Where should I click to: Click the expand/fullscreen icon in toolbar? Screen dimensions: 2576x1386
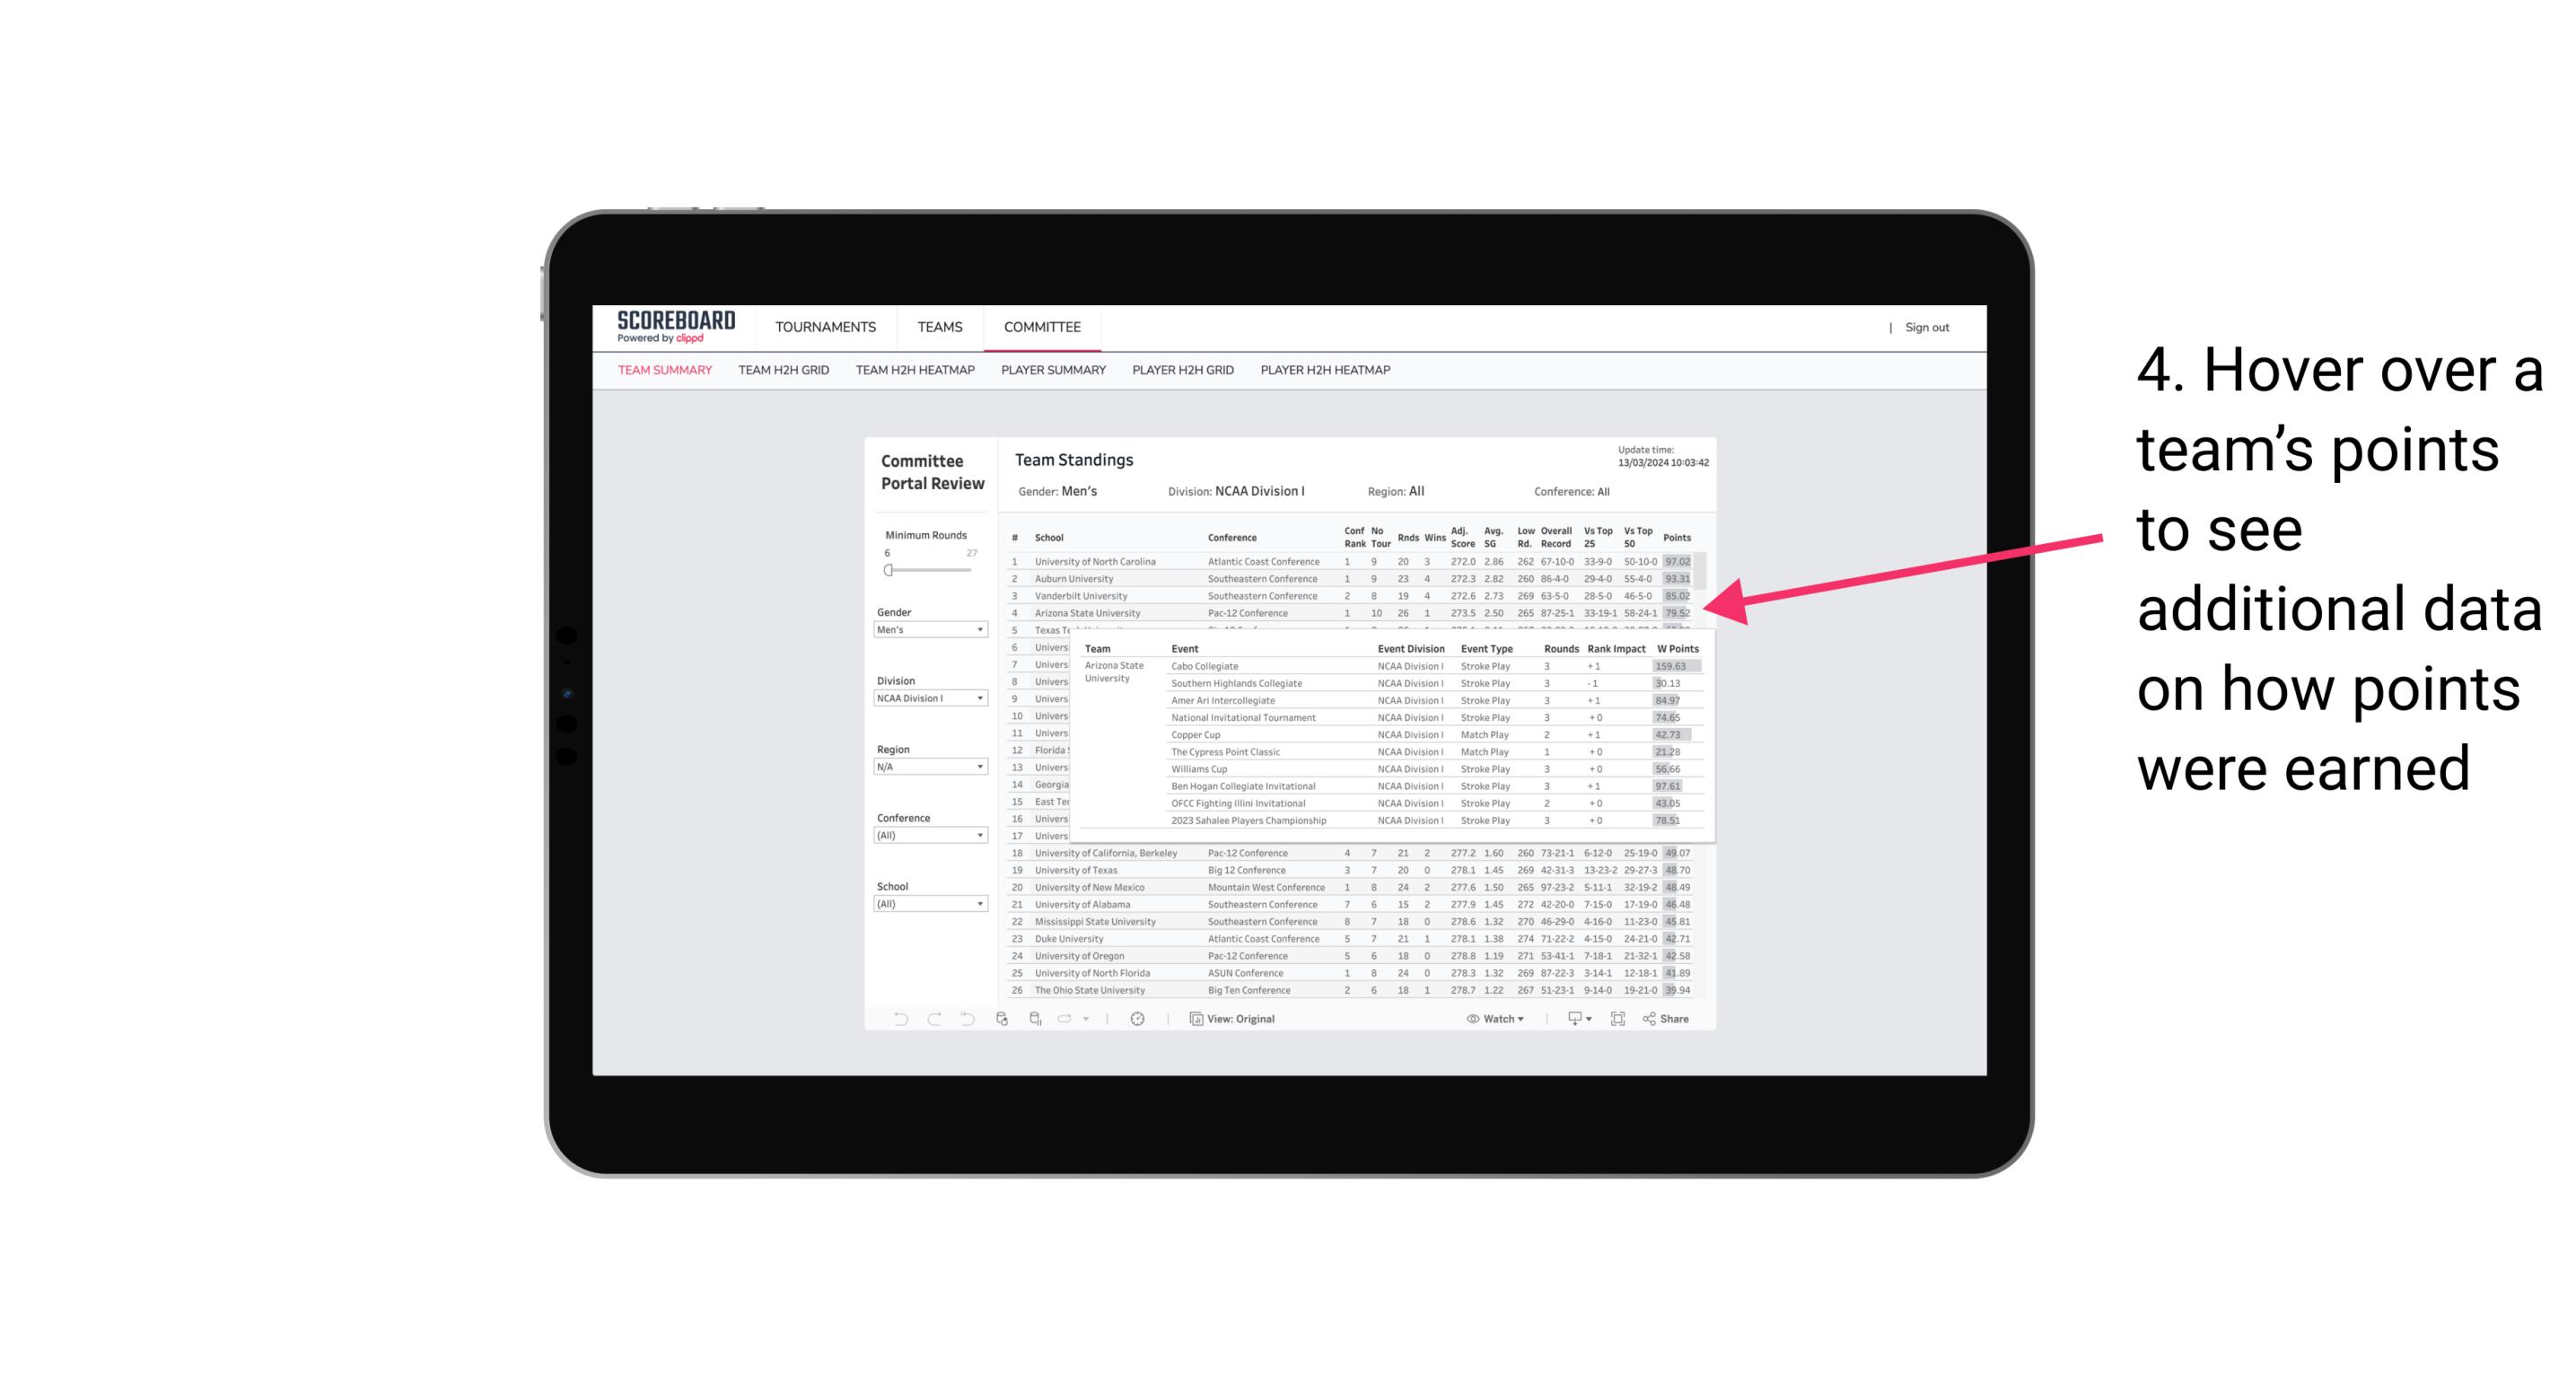1619,1019
